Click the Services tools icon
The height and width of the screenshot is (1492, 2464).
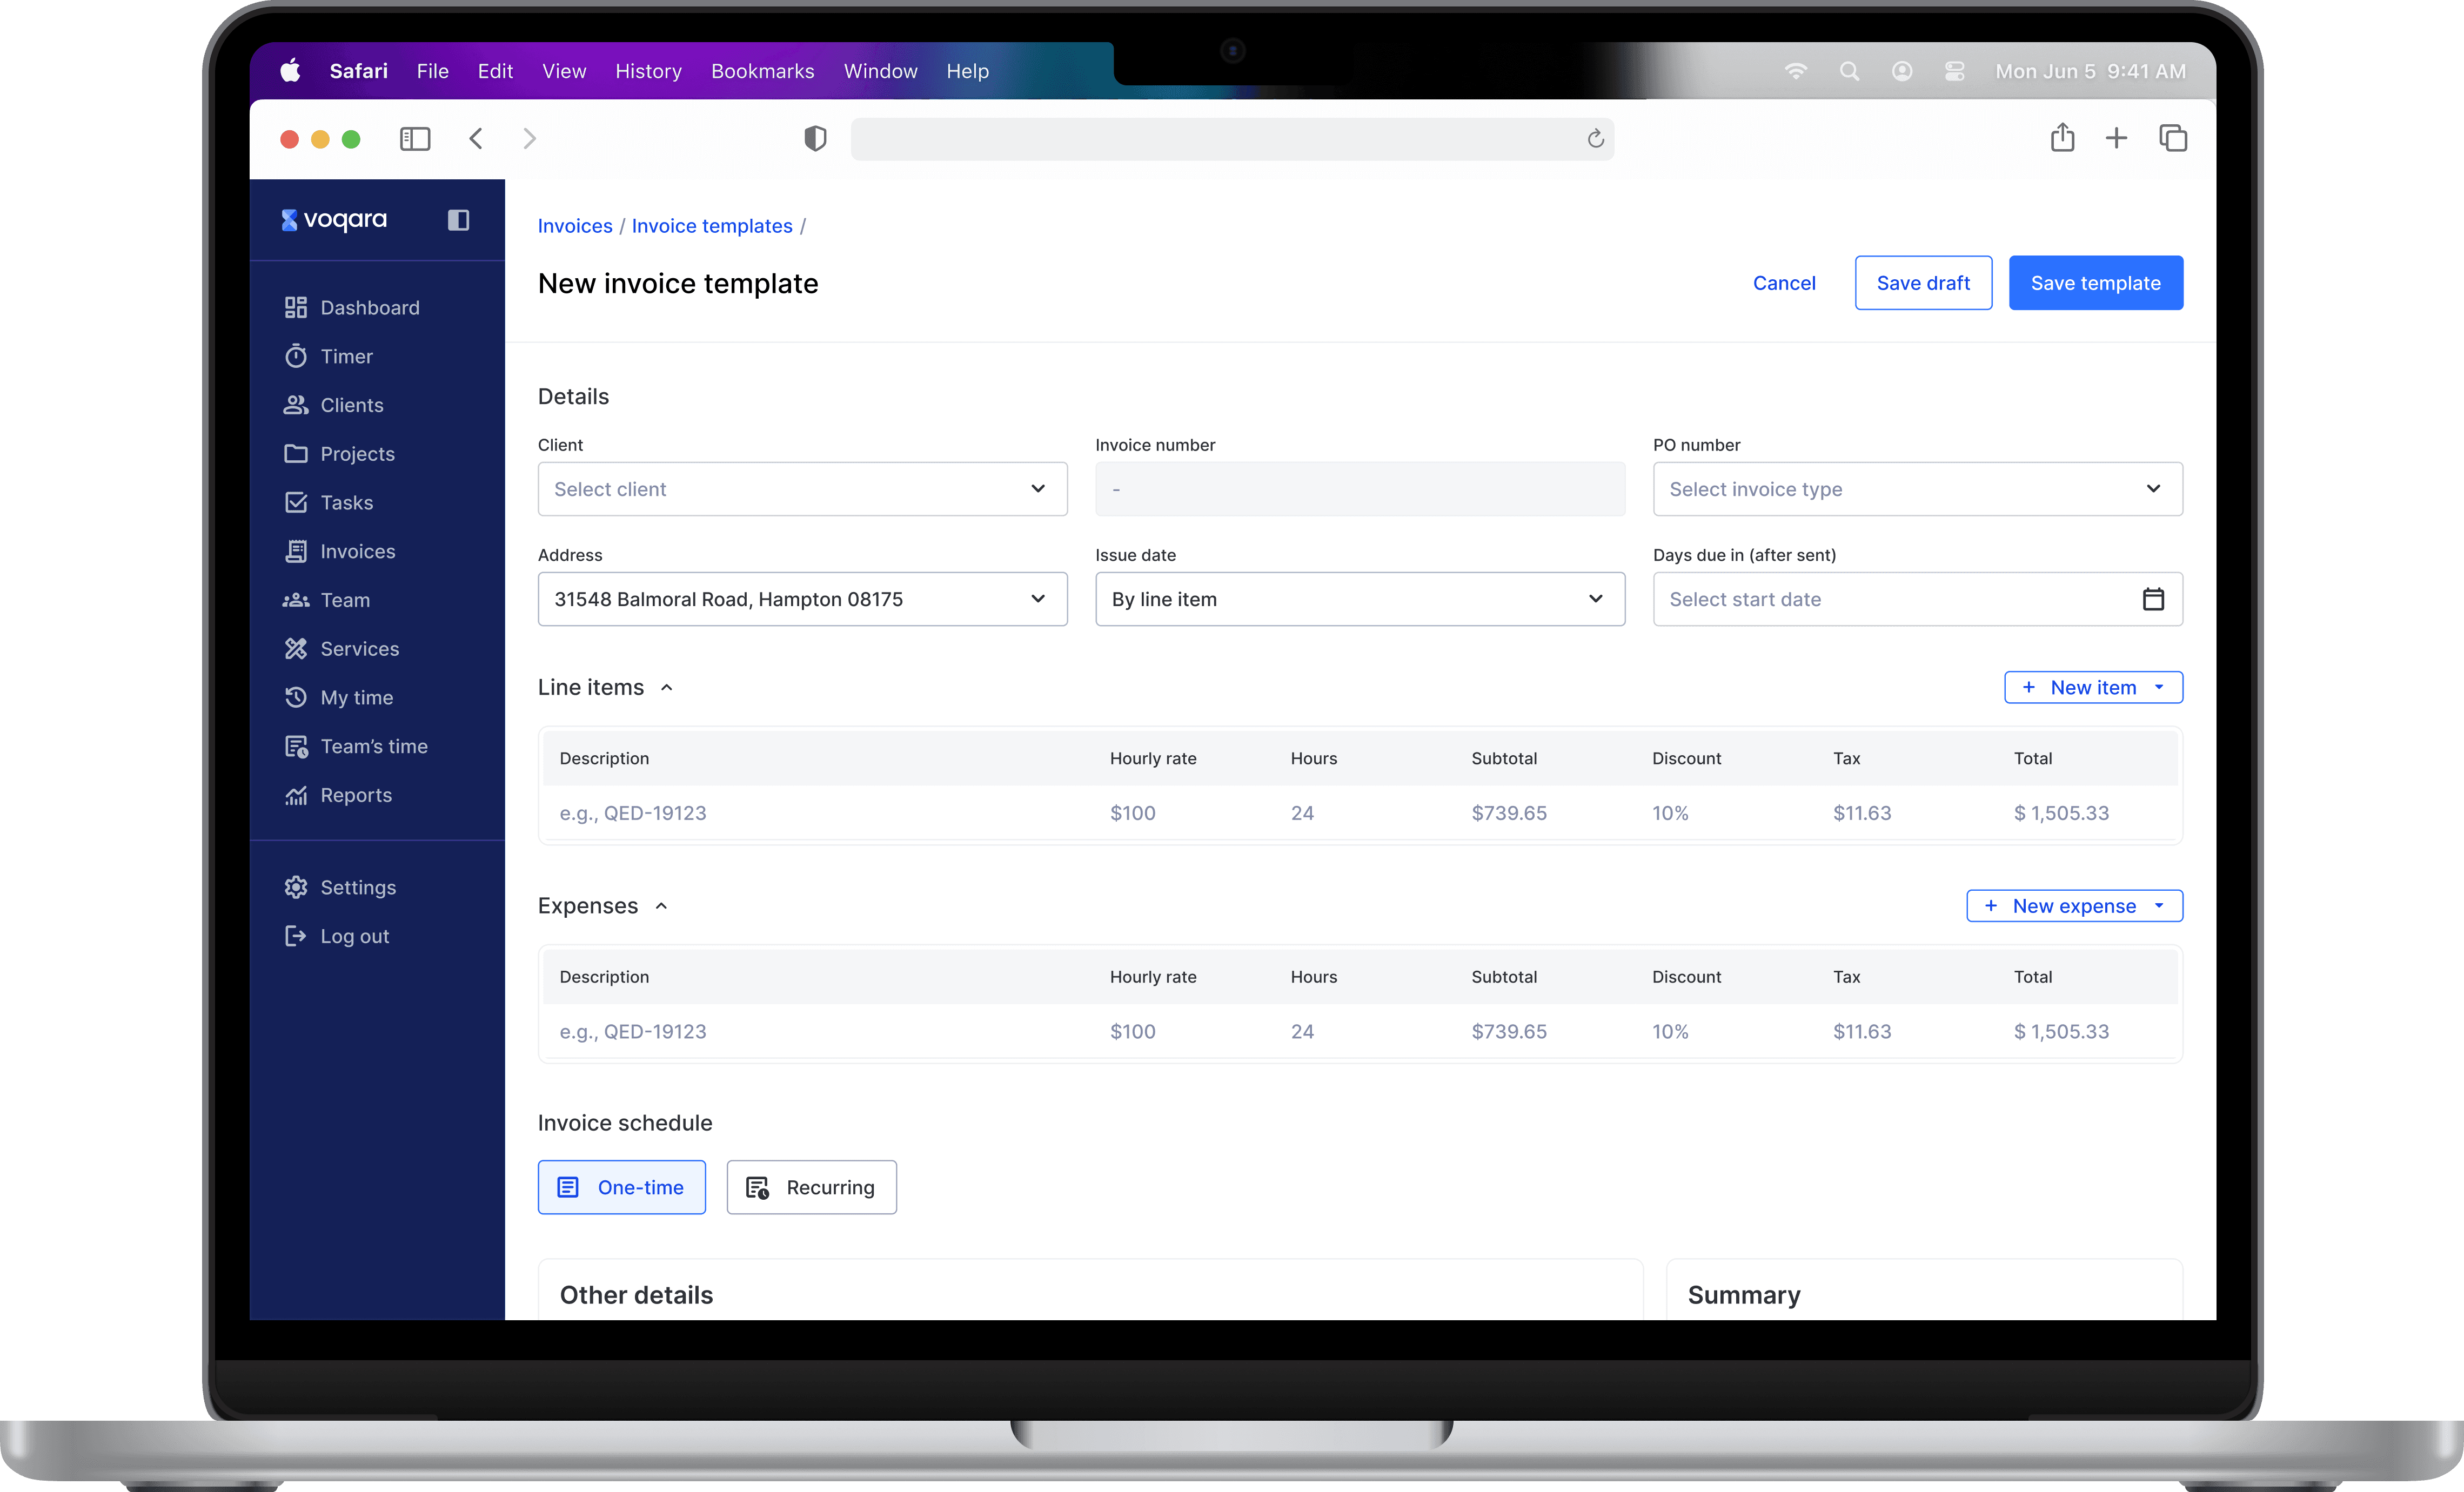(x=295, y=649)
